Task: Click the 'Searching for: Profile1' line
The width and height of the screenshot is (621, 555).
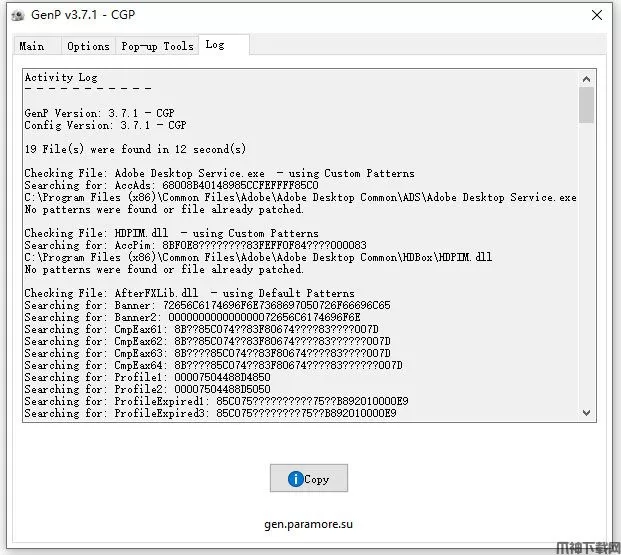Action: point(147,377)
